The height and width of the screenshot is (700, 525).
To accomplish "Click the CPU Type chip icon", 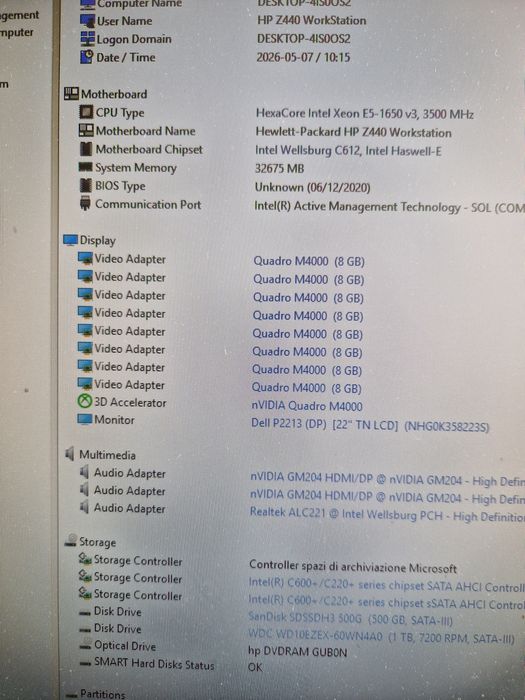I will coord(86,112).
